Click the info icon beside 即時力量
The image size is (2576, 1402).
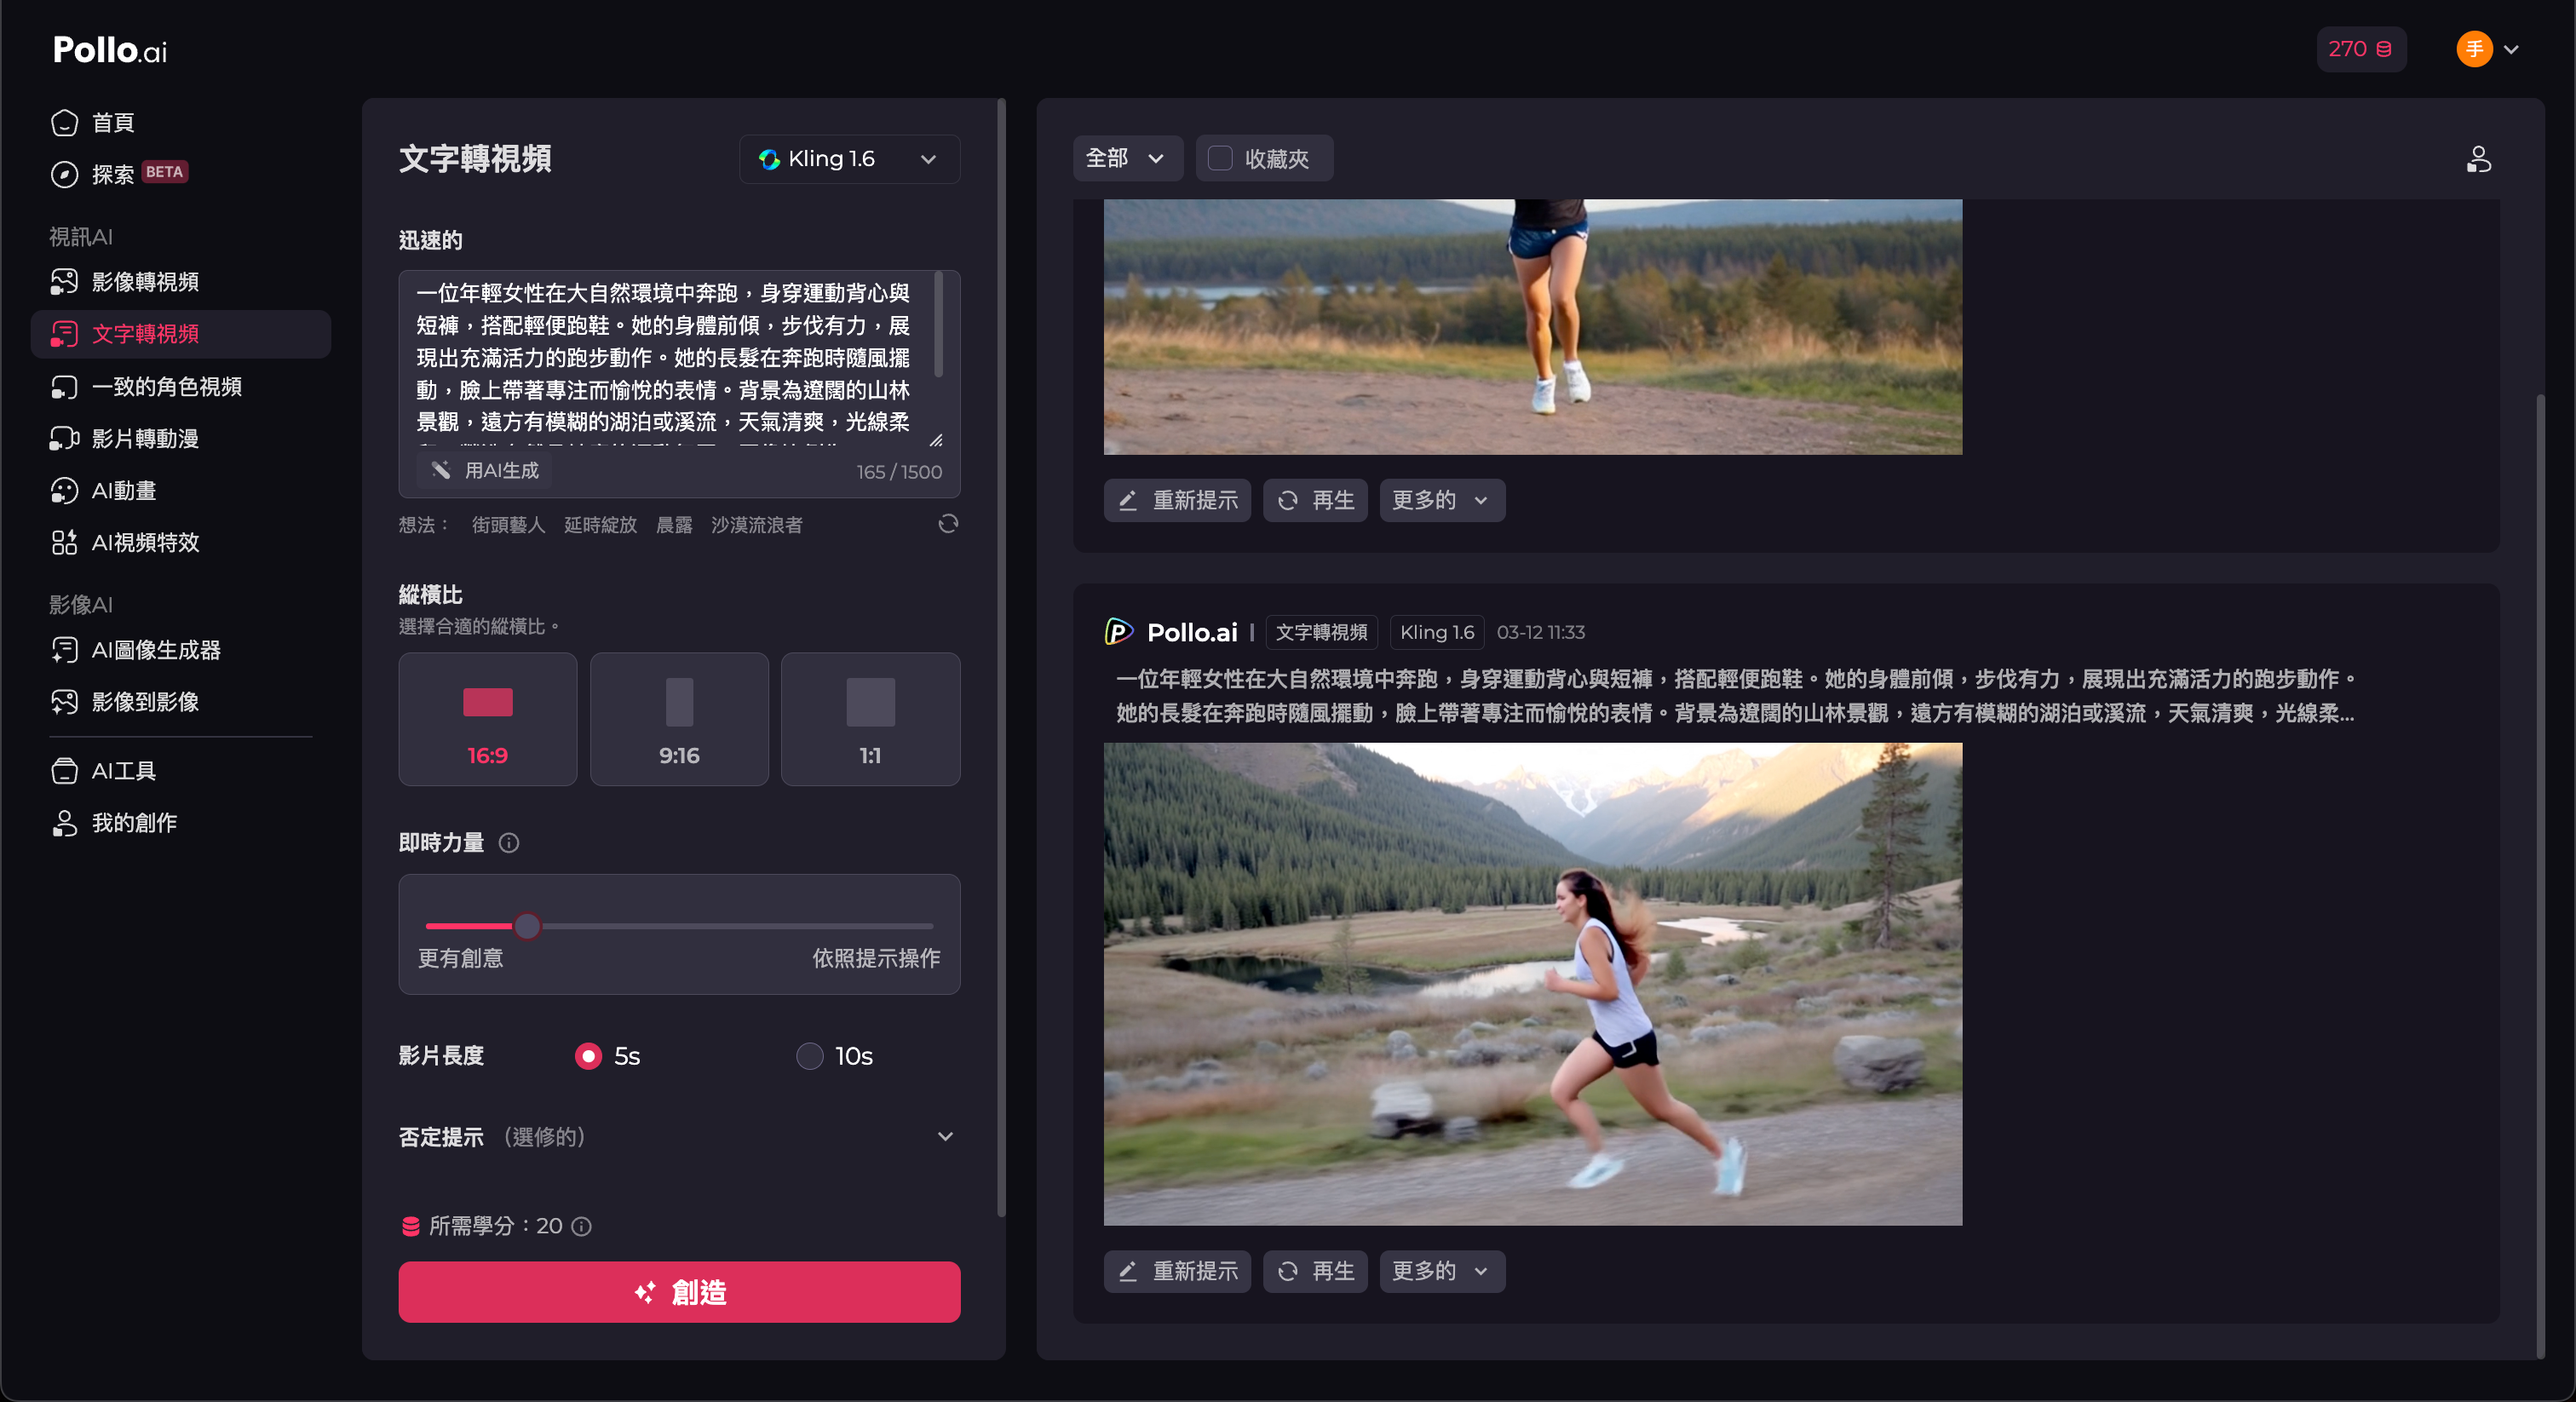pos(508,843)
